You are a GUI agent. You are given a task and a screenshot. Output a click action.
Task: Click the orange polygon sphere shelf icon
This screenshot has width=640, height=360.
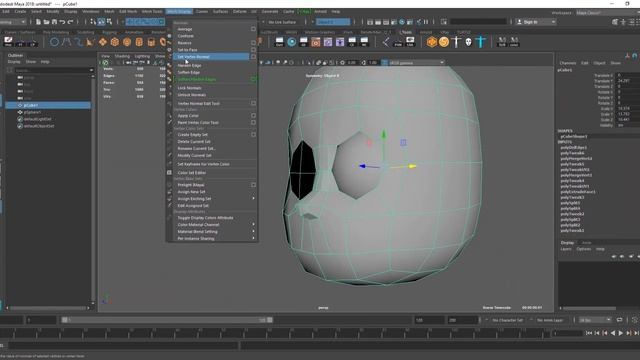click(127, 42)
